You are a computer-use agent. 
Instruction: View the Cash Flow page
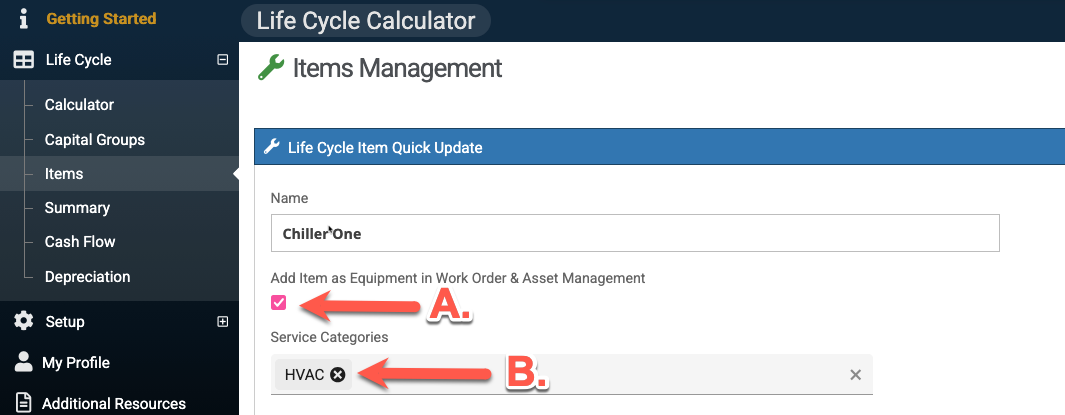80,242
